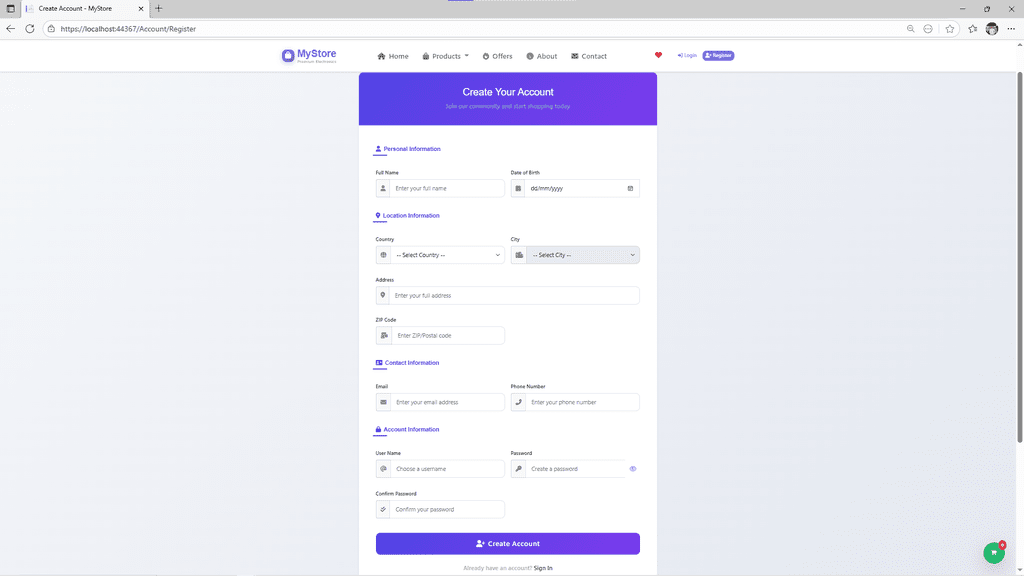This screenshot has height=576, width=1024.
Task: Click the page vertical scrollbar
Action: [x=1019, y=258]
